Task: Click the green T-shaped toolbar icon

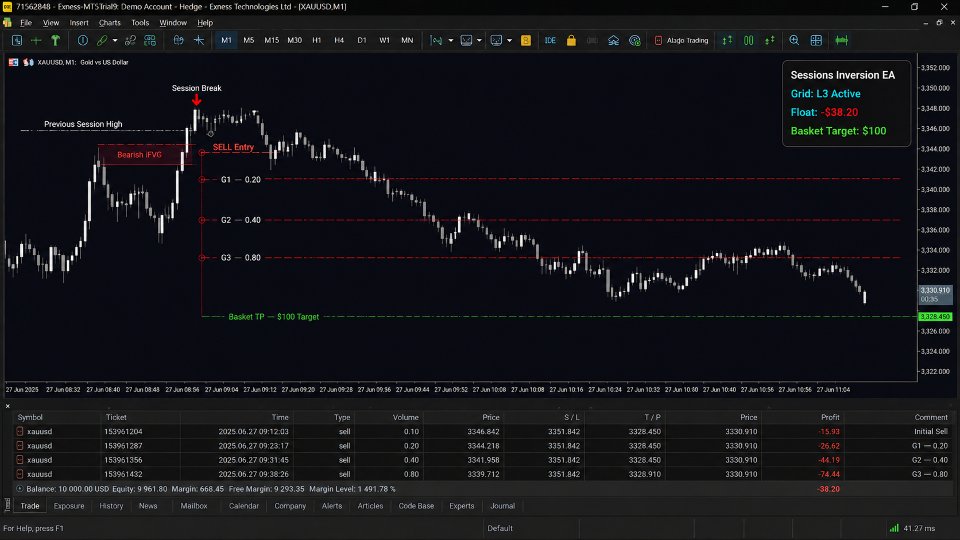Action: pyautogui.click(x=55, y=40)
